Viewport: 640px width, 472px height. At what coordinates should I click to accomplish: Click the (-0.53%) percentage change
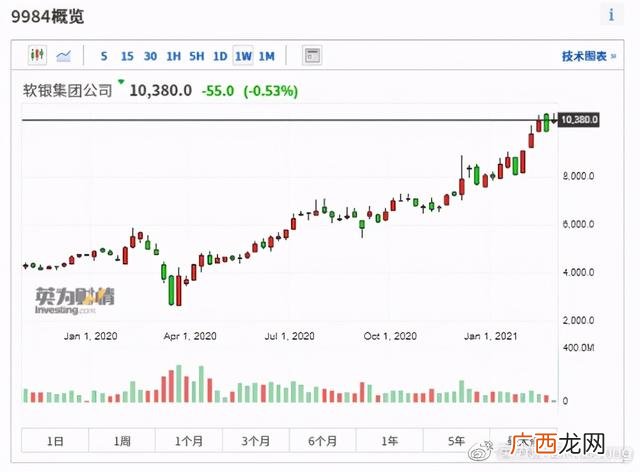(x=271, y=91)
